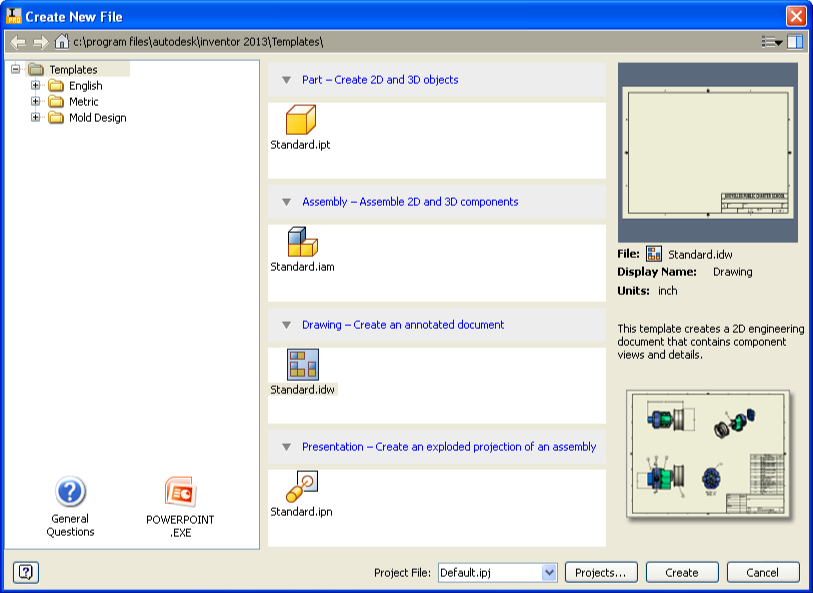Expand the Metric folder tree node

coord(36,102)
